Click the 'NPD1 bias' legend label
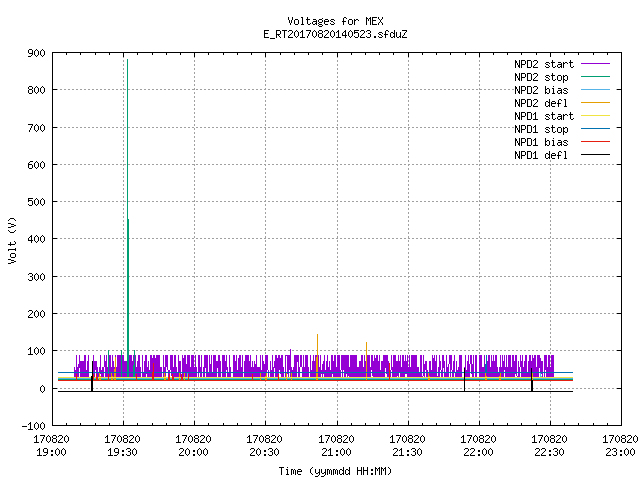Screen dimensions: 640x480 (541, 142)
